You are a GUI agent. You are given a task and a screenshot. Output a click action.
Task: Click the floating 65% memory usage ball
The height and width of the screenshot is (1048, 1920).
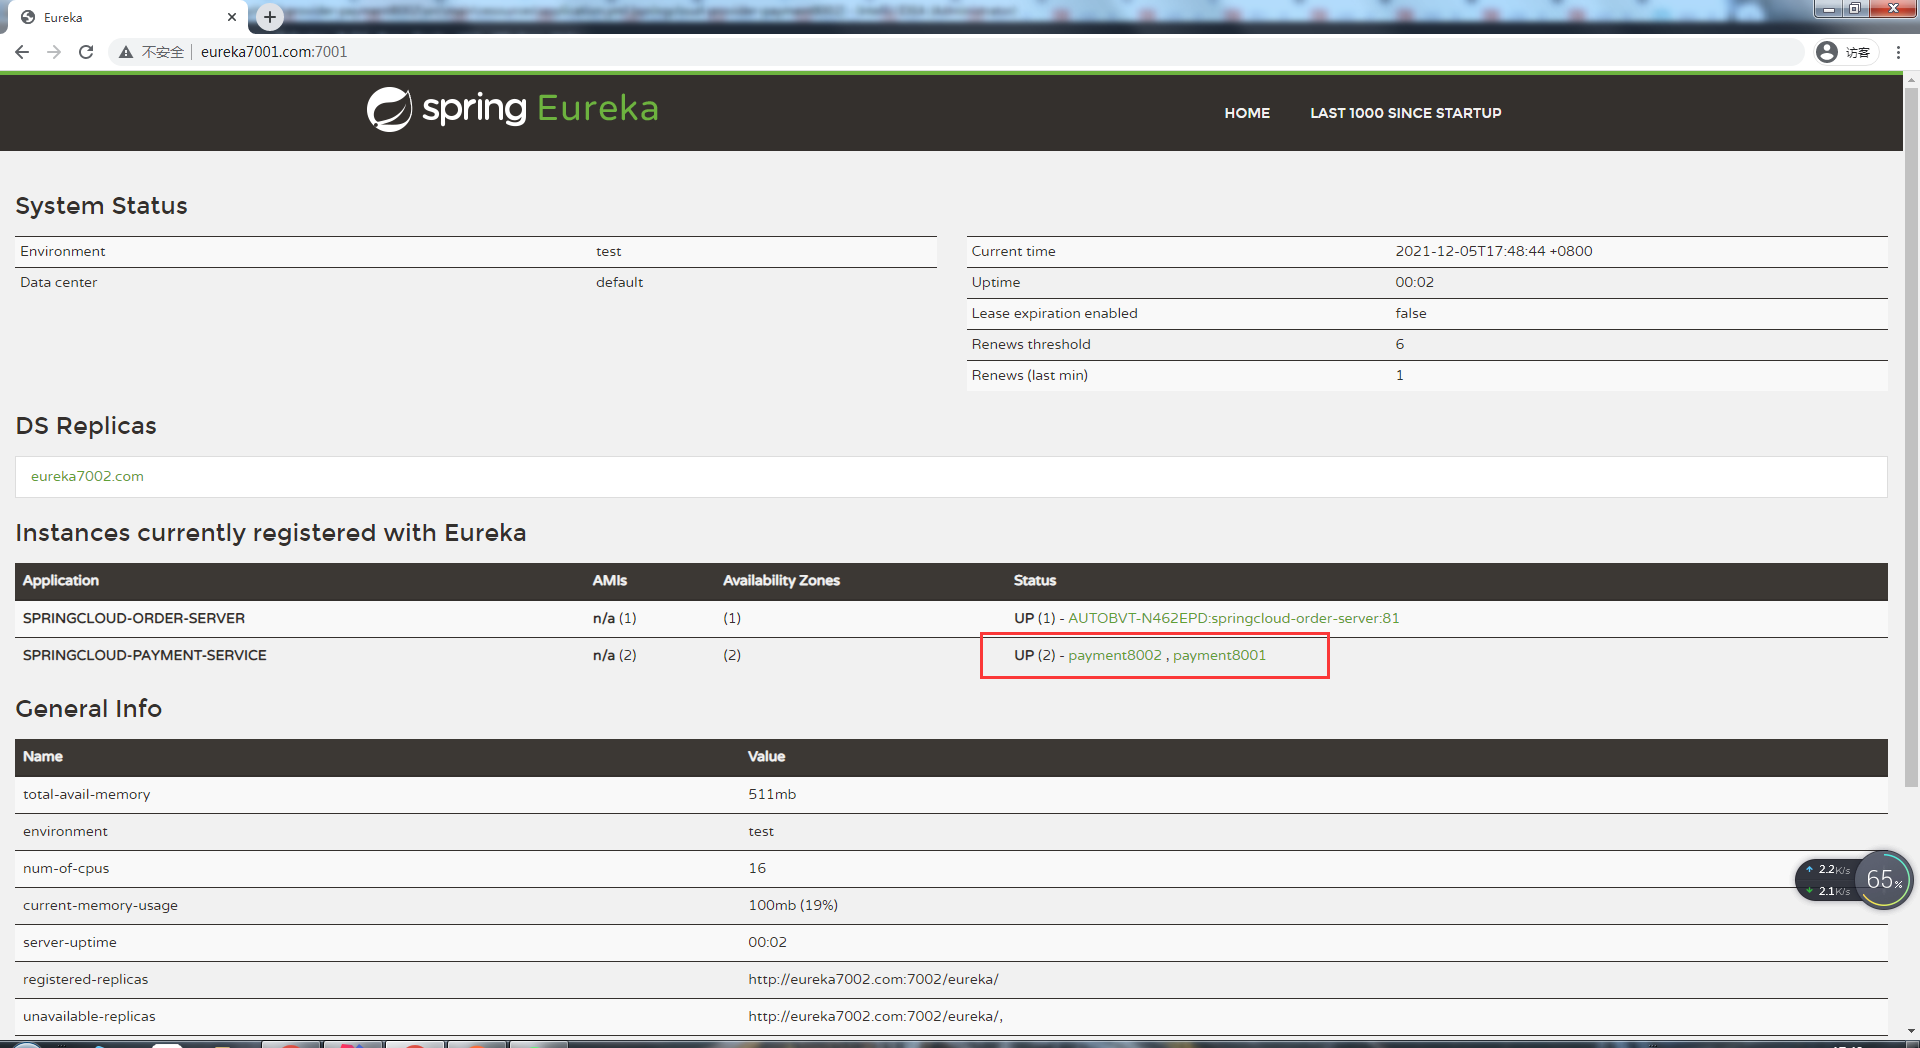tap(1883, 880)
